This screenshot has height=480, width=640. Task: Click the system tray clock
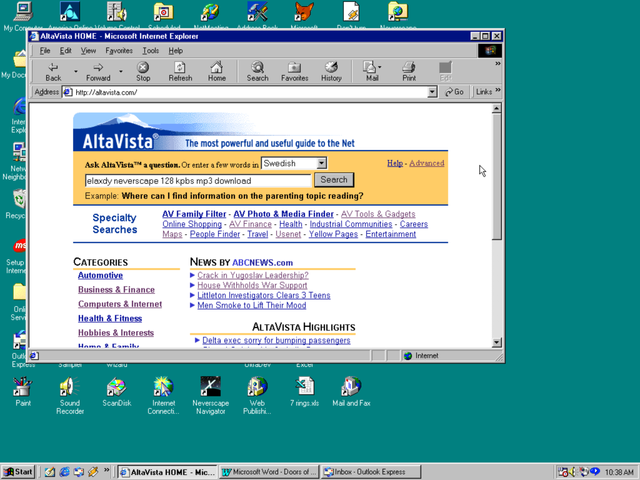pyautogui.click(x=619, y=472)
